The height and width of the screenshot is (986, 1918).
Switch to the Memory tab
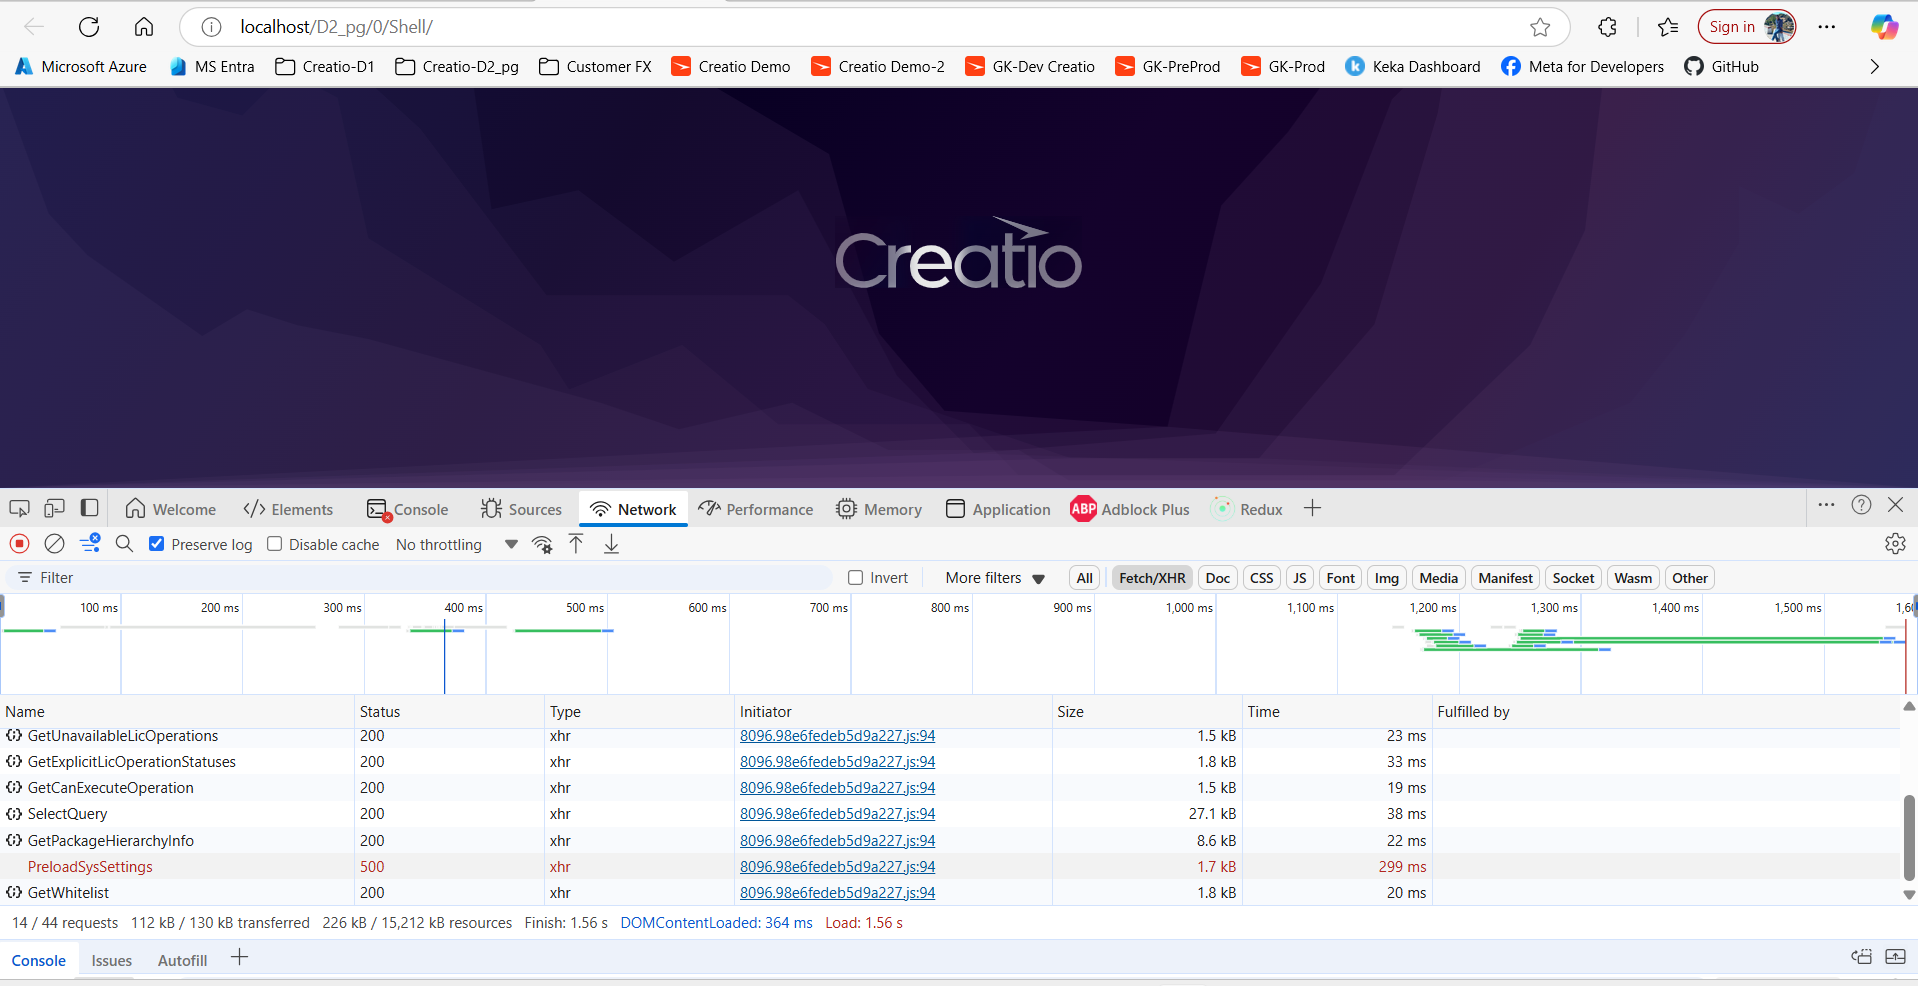point(879,509)
